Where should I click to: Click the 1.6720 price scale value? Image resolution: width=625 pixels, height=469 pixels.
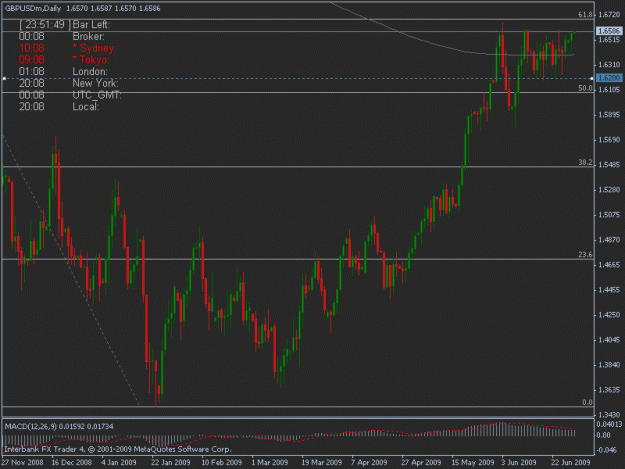[609, 15]
